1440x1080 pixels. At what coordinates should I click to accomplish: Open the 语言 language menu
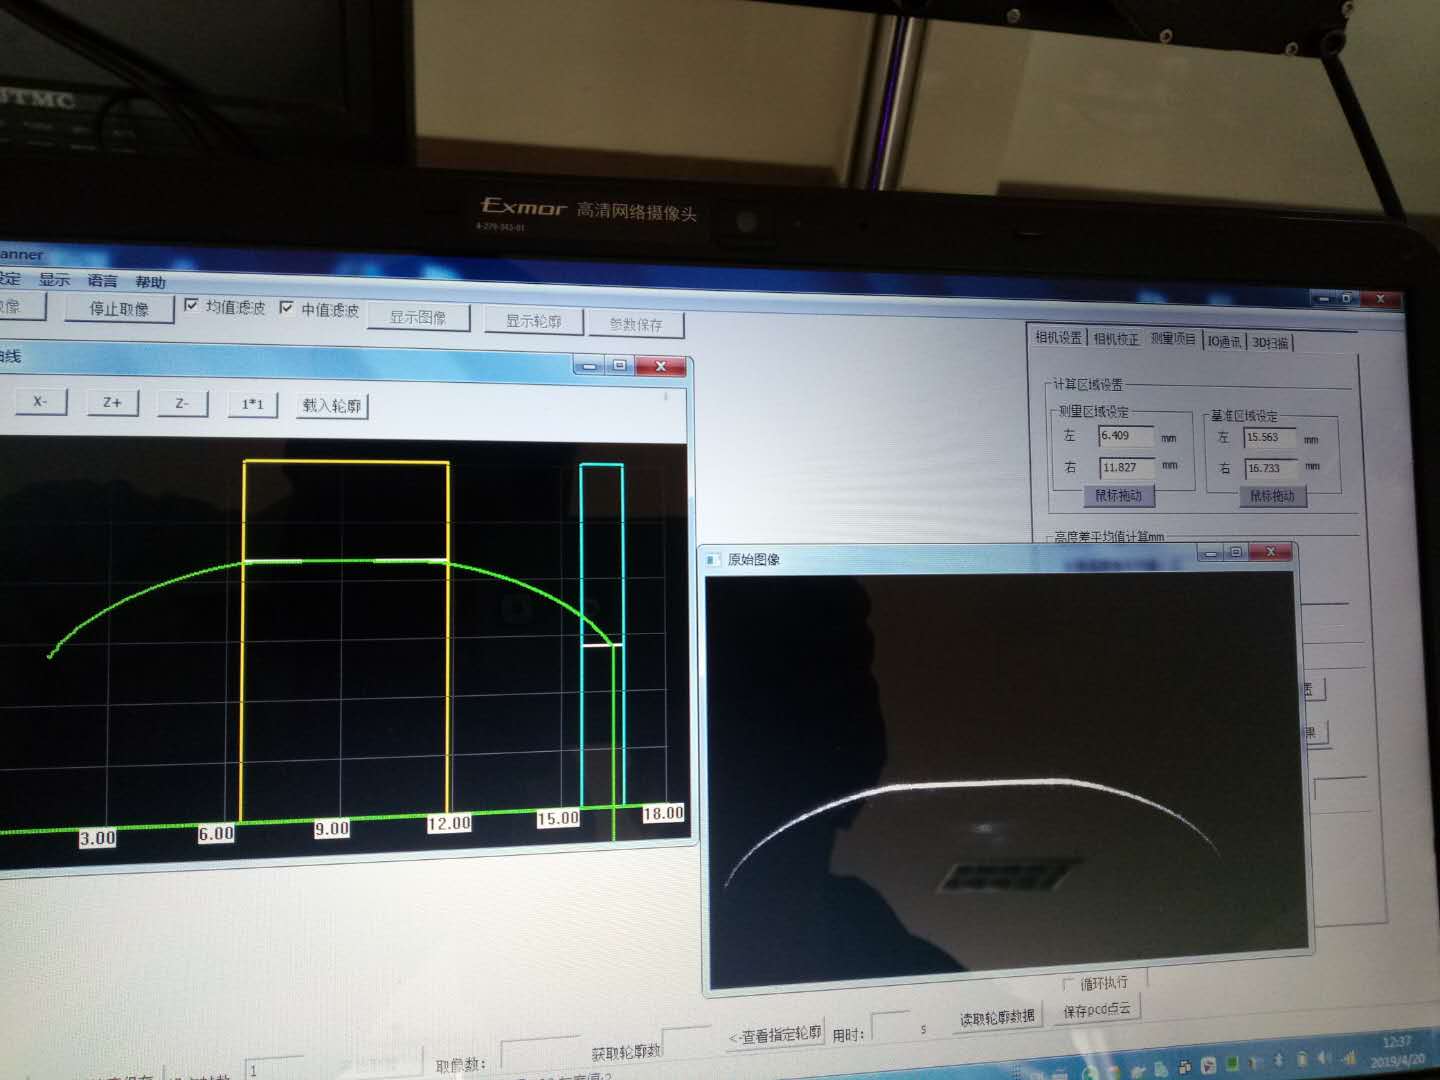102,281
